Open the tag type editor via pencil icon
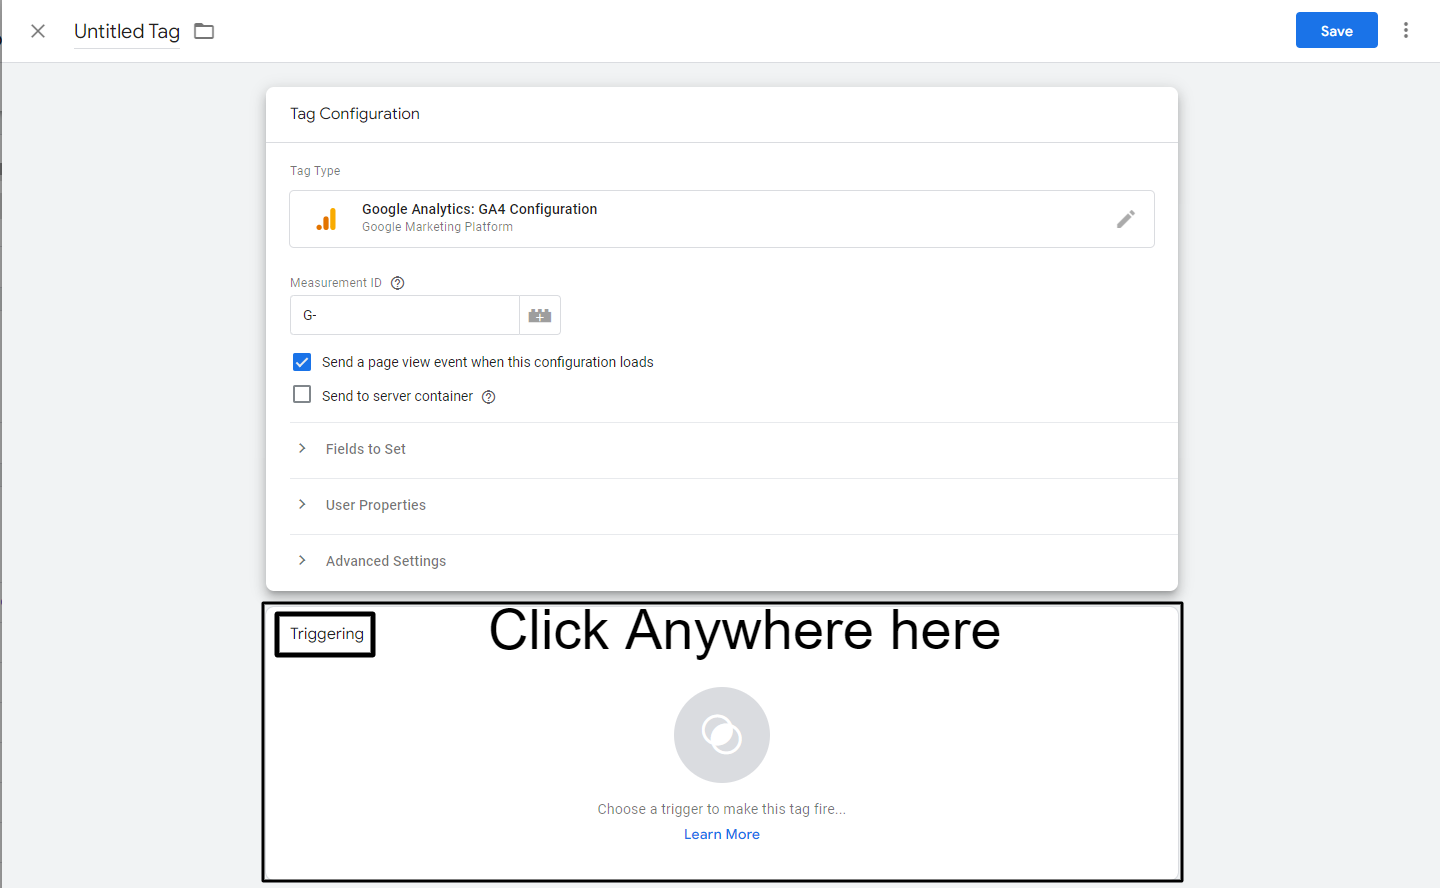The image size is (1440, 888). (x=1126, y=218)
